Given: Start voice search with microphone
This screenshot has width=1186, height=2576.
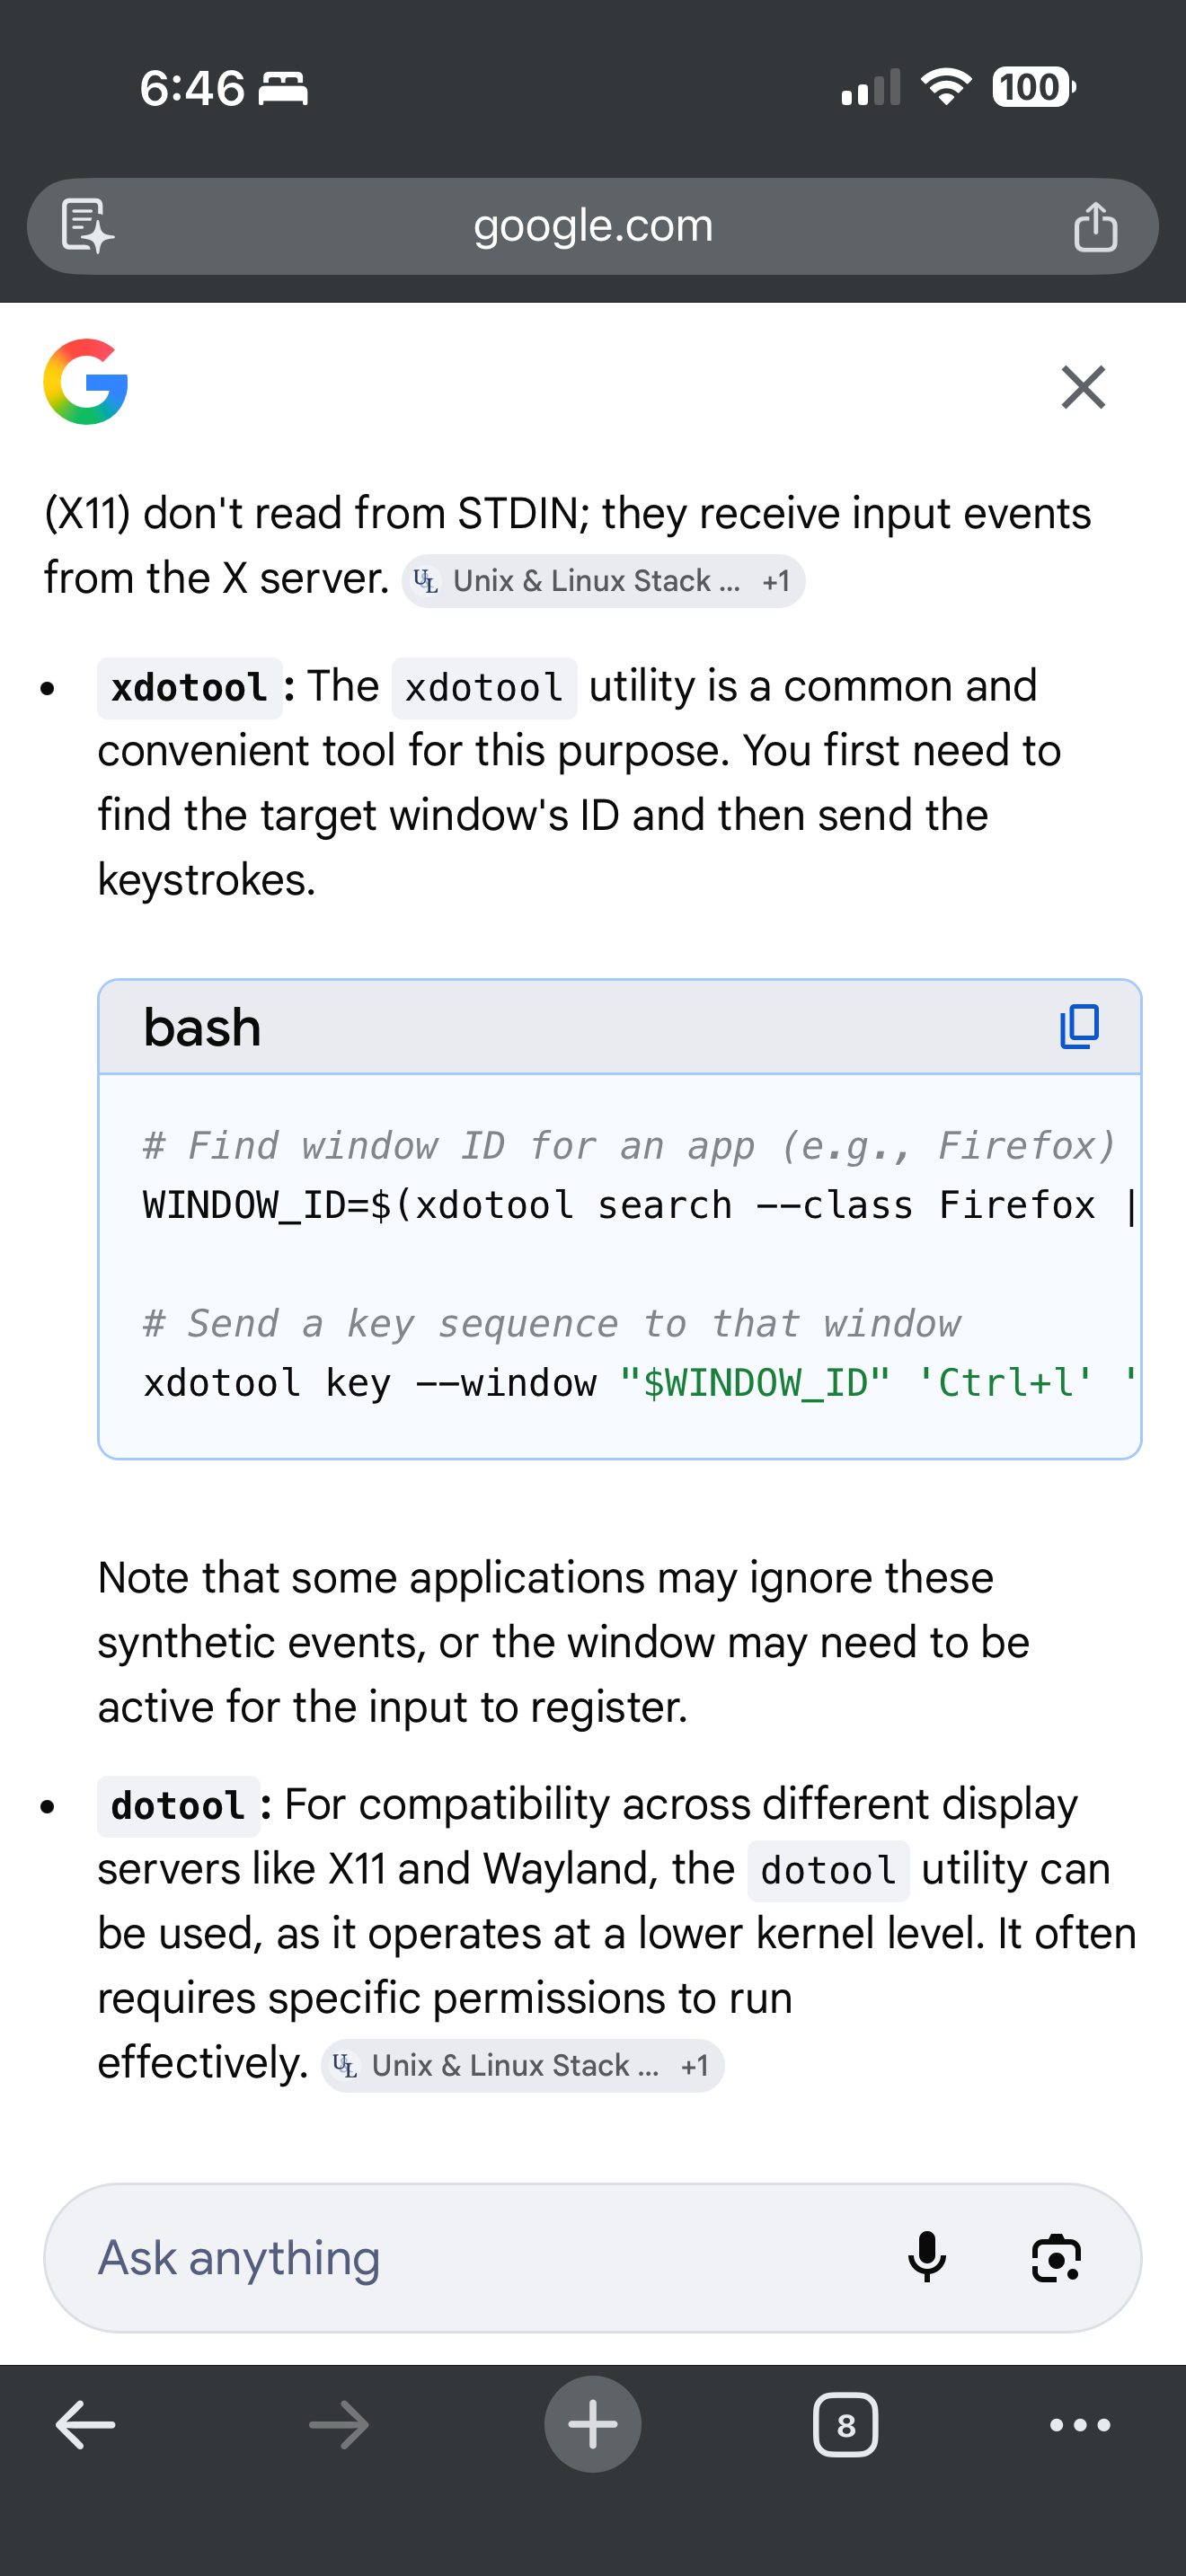Looking at the screenshot, I should tap(927, 2258).
